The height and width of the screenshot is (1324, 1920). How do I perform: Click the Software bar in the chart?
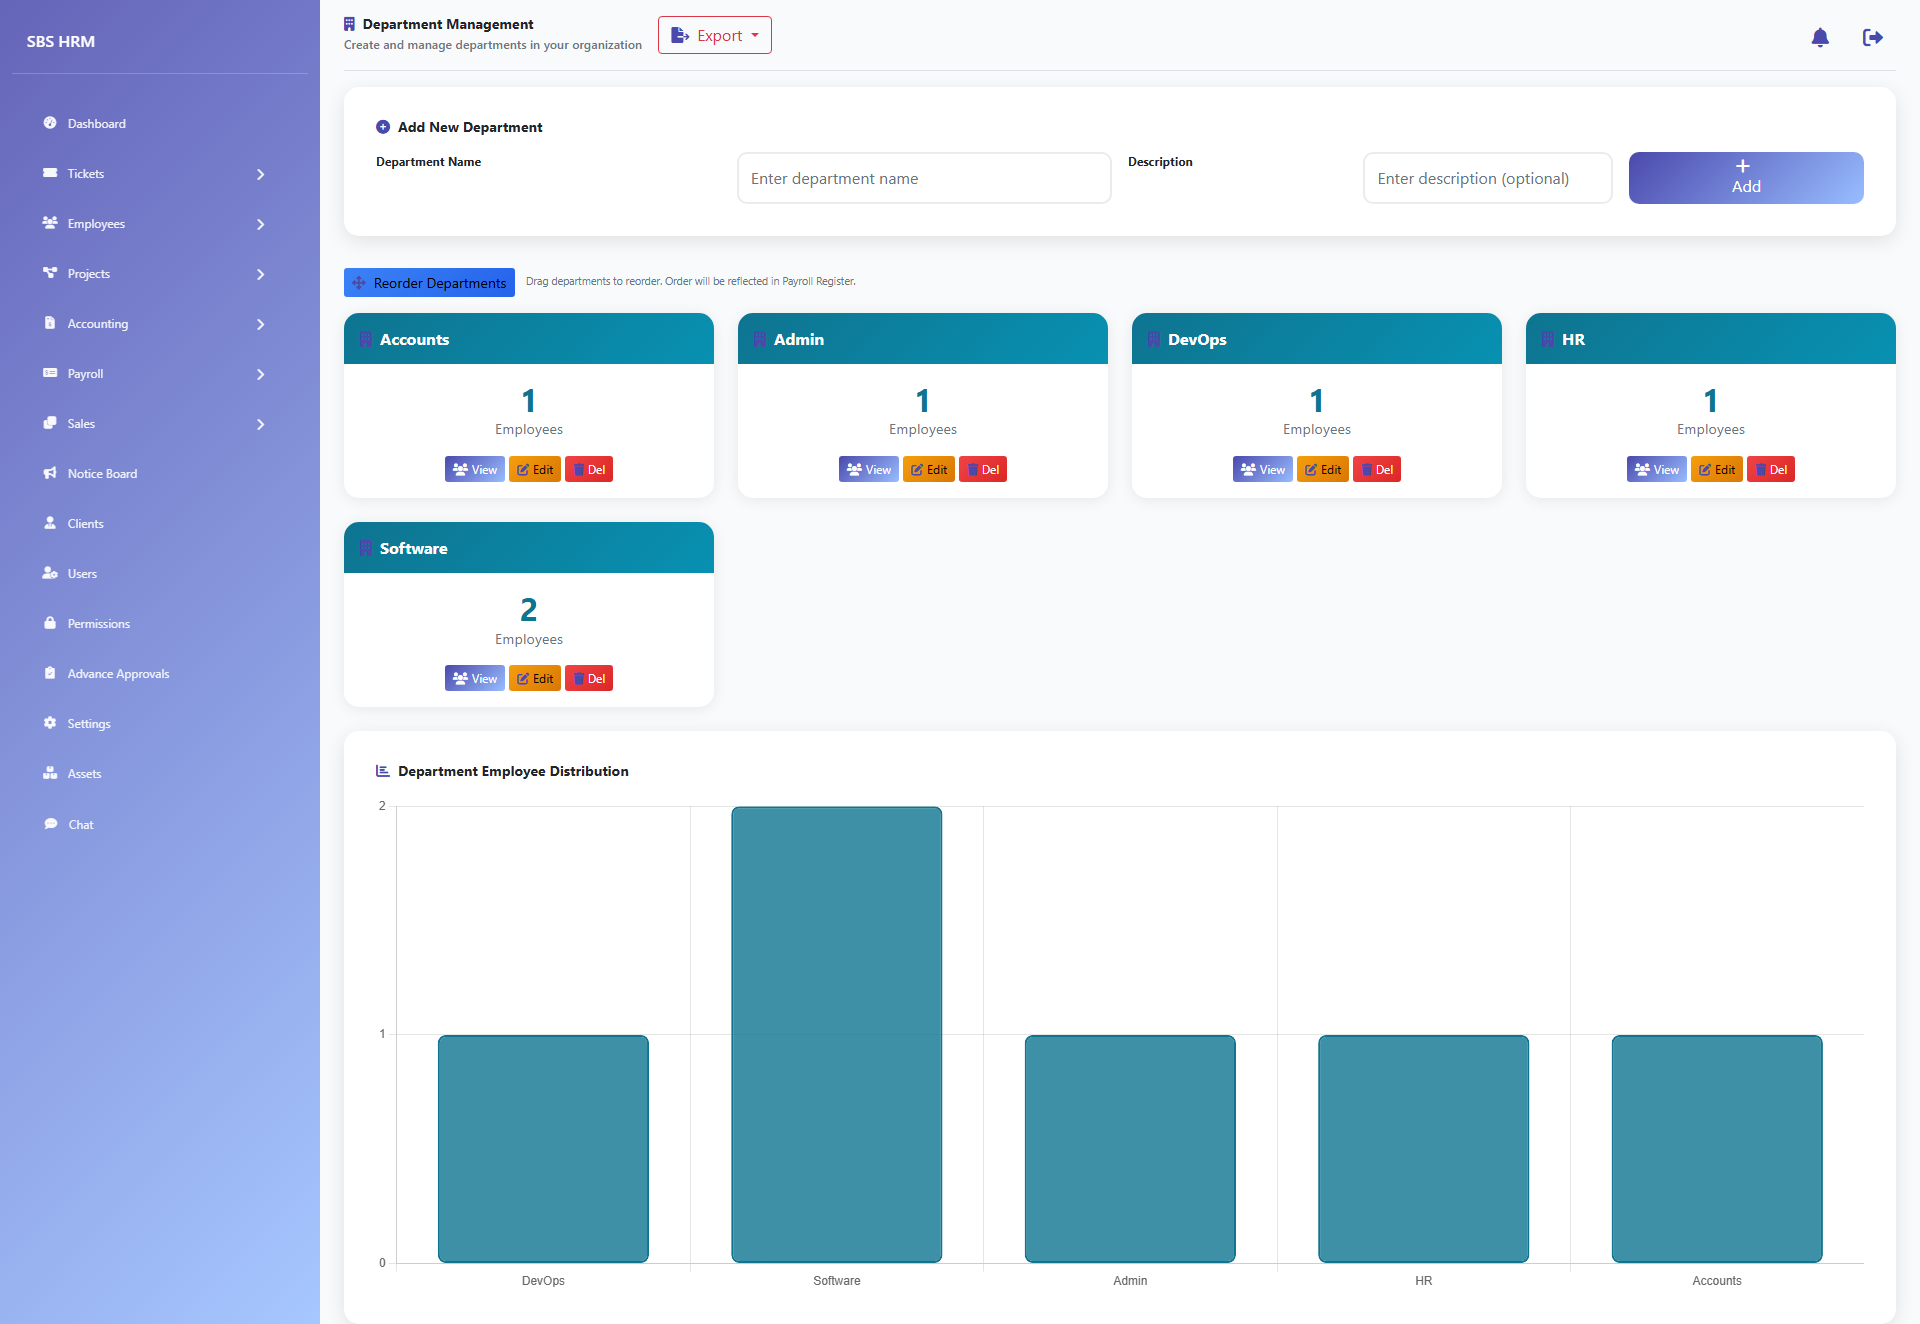tap(837, 1034)
